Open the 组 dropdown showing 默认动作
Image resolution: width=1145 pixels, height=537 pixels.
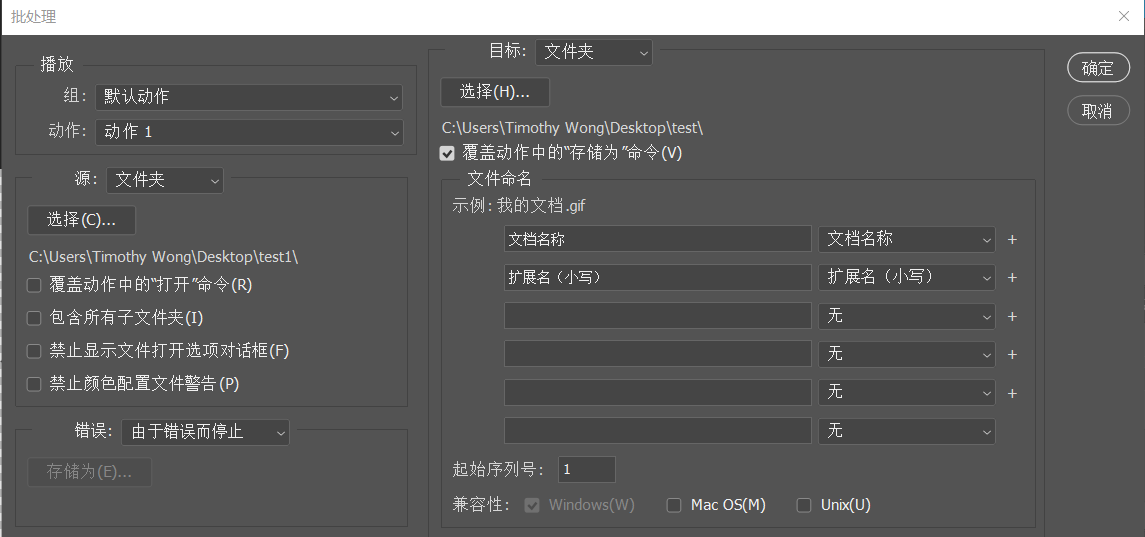[249, 97]
